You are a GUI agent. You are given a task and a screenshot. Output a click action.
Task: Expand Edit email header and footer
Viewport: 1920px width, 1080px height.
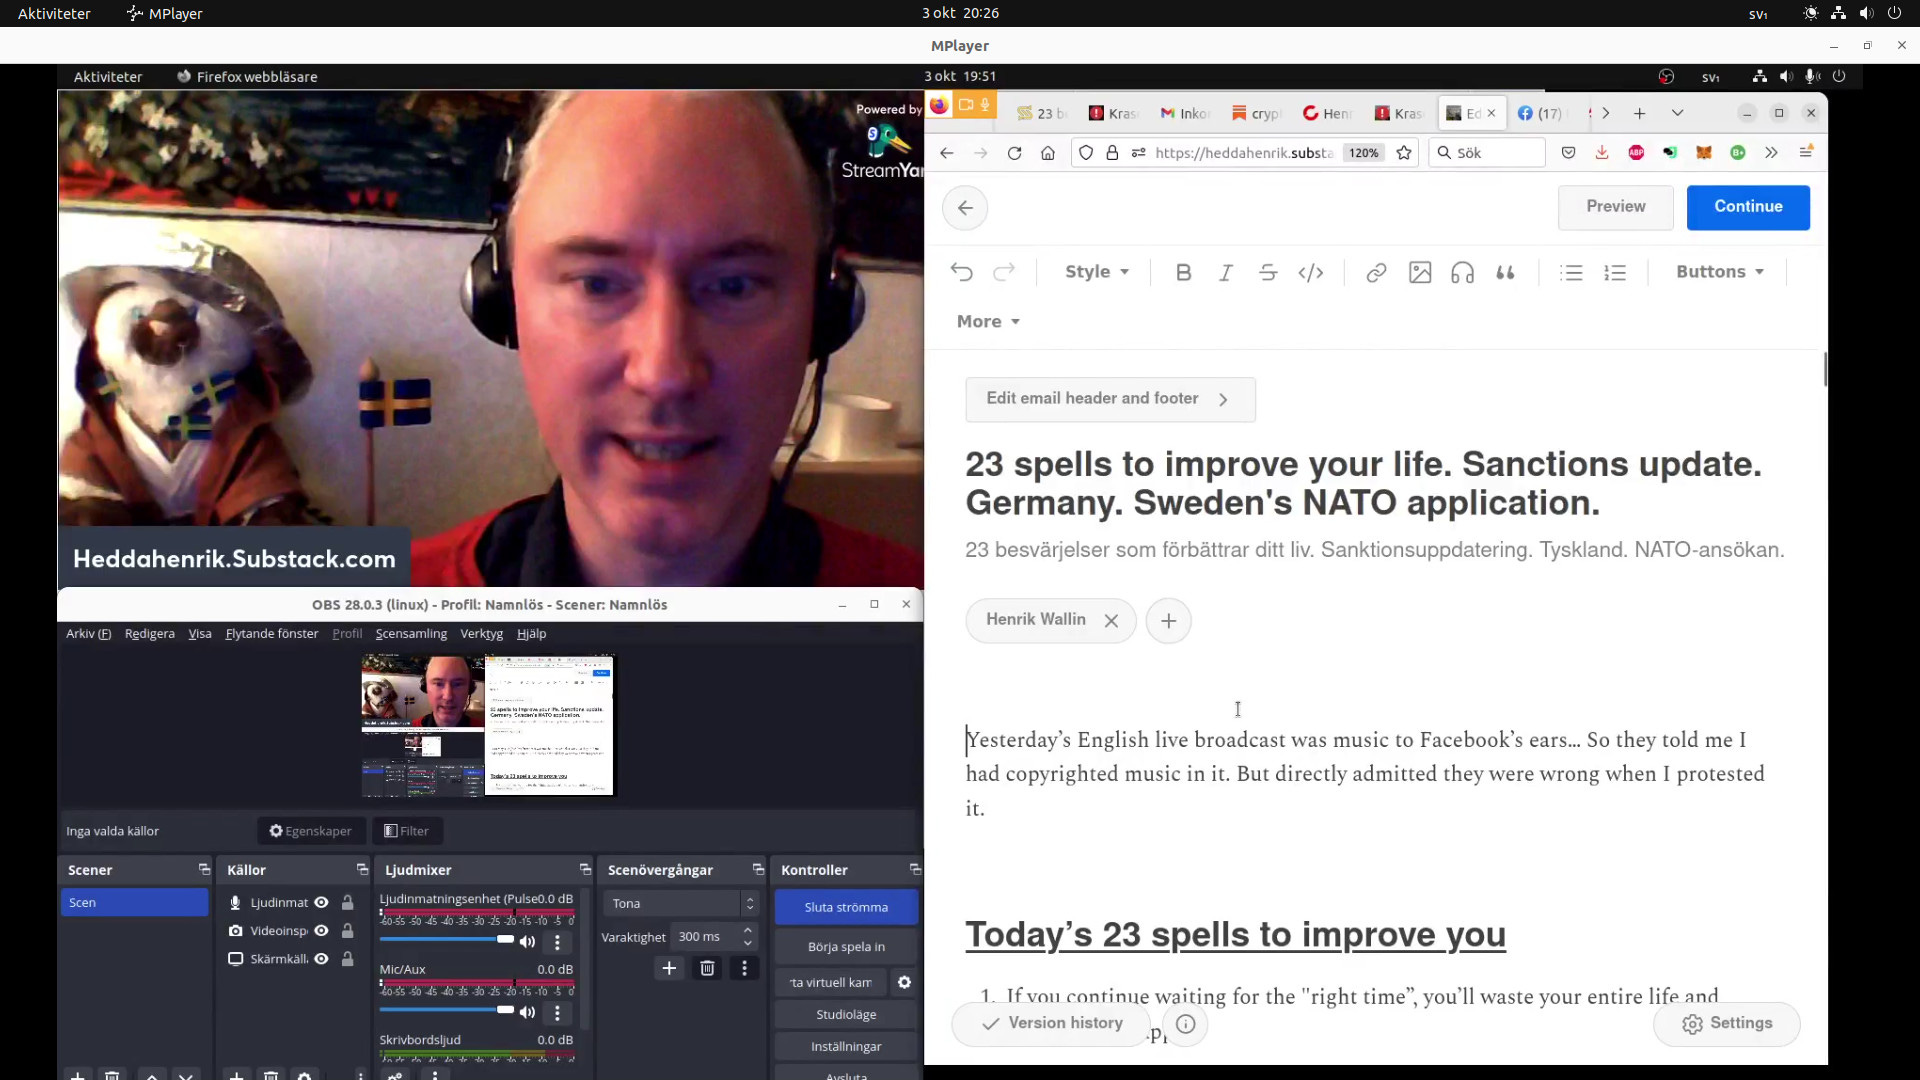1110,399
